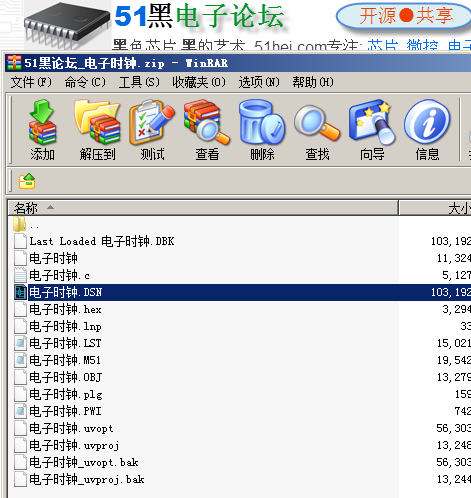Select file Last Loaded 电子时钟.DBK

point(102,241)
